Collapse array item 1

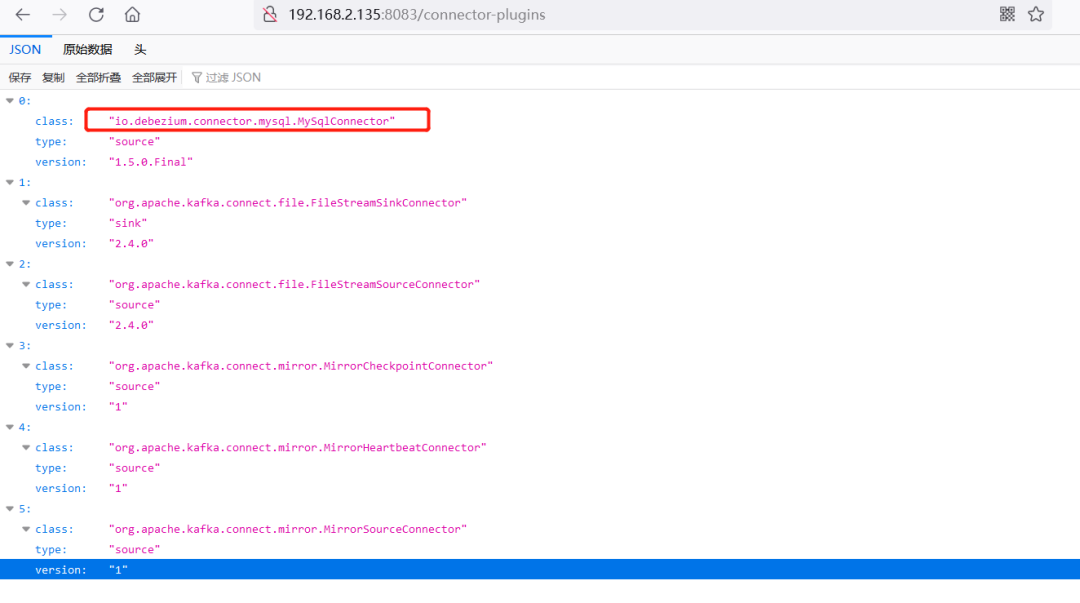(x=10, y=183)
